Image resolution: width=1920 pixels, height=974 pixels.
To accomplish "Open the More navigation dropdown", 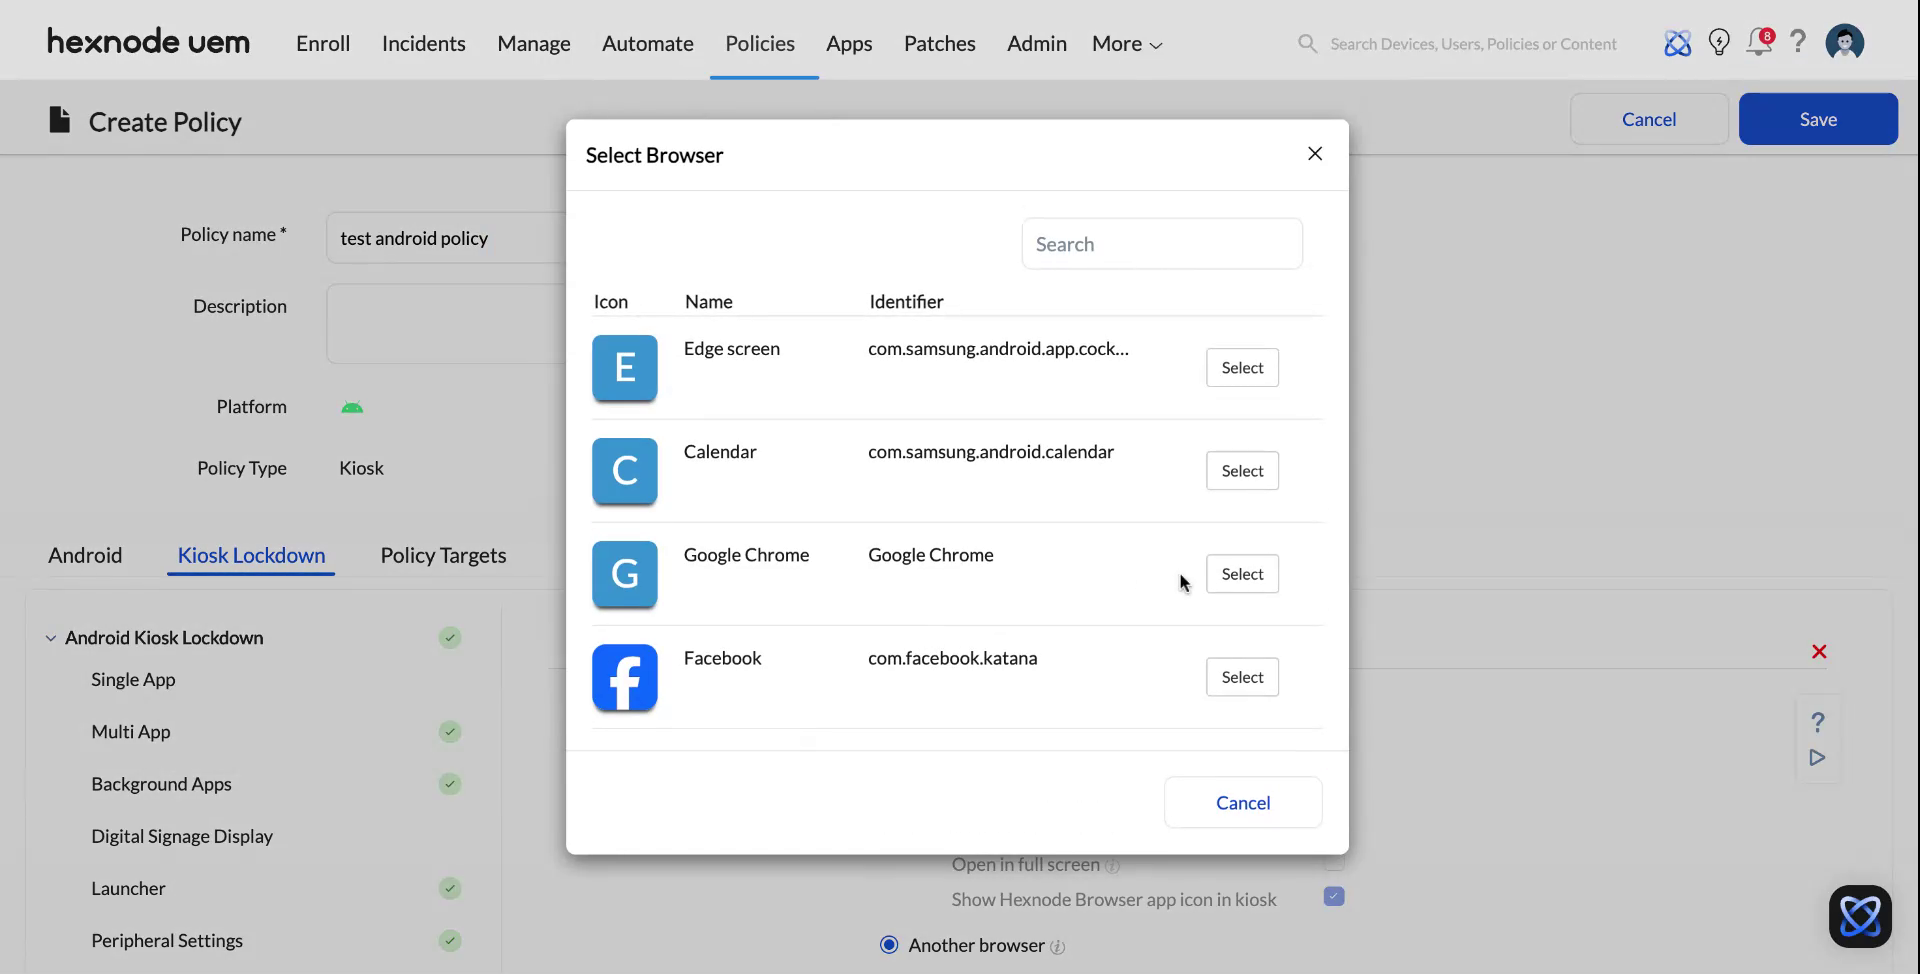I will (x=1125, y=43).
